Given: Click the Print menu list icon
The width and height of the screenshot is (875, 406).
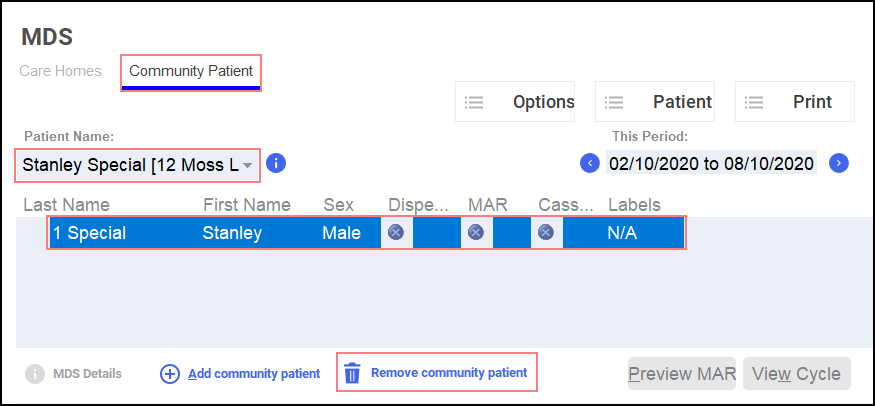Looking at the screenshot, I should click(x=755, y=102).
